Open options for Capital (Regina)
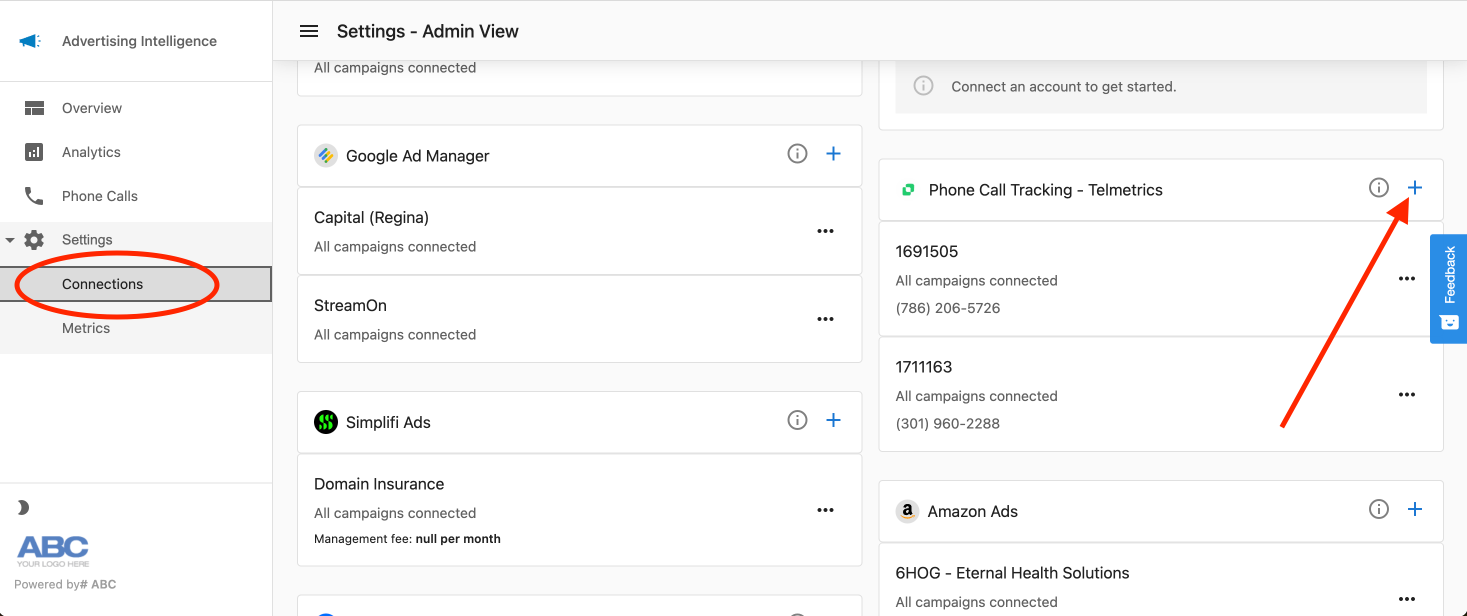The height and width of the screenshot is (616, 1467). click(x=825, y=231)
